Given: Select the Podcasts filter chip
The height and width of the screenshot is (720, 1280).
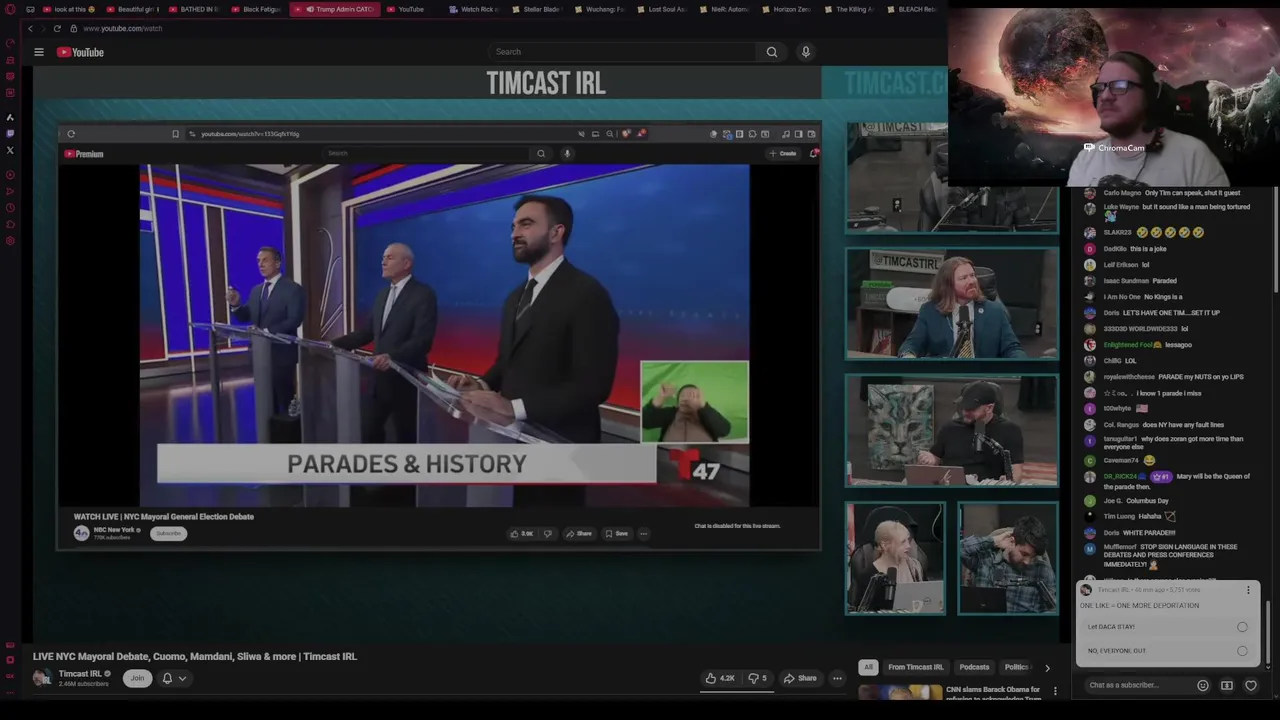Looking at the screenshot, I should tap(974, 667).
